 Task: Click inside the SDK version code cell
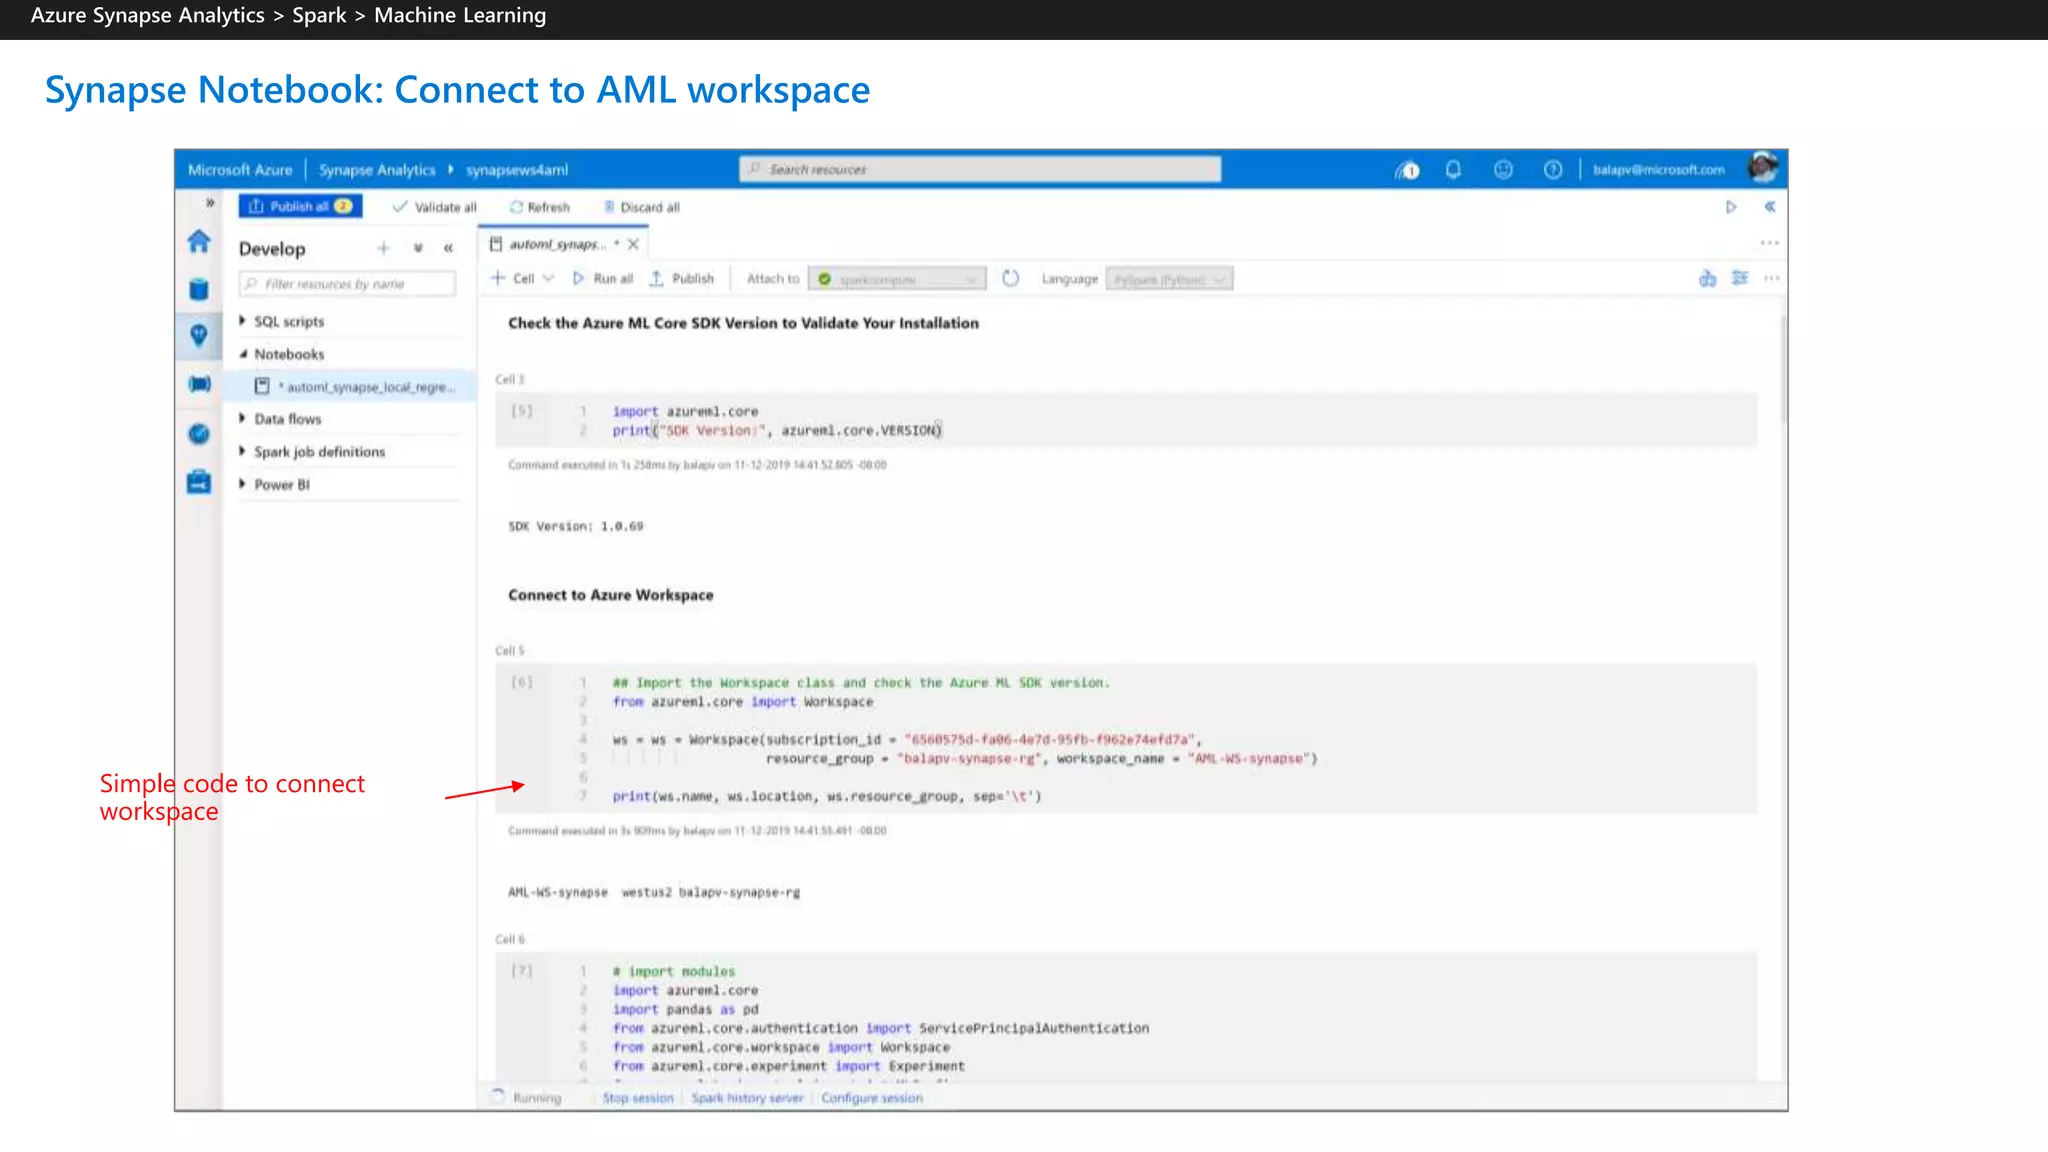coord(1126,421)
